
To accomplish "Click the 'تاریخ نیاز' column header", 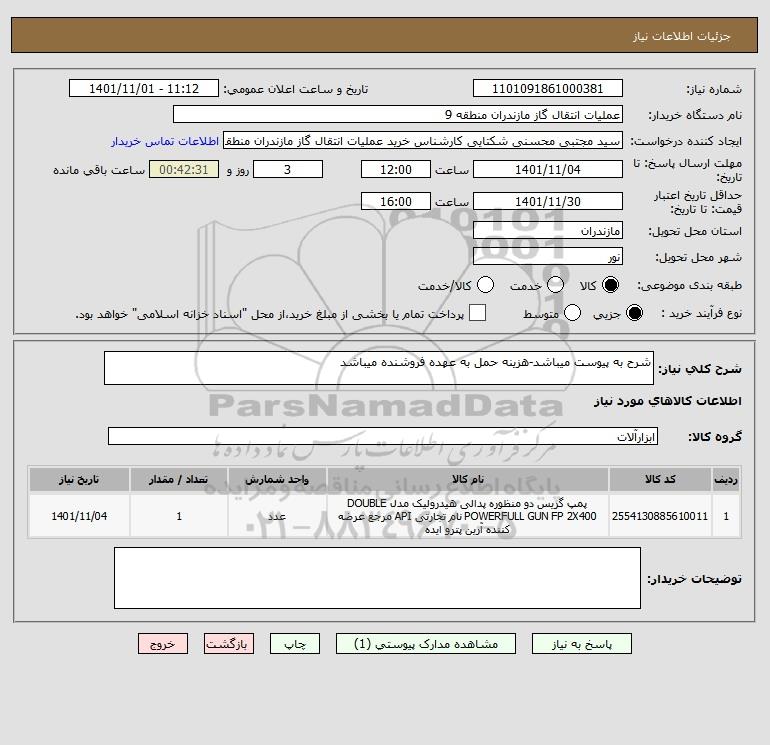I will (79, 479).
